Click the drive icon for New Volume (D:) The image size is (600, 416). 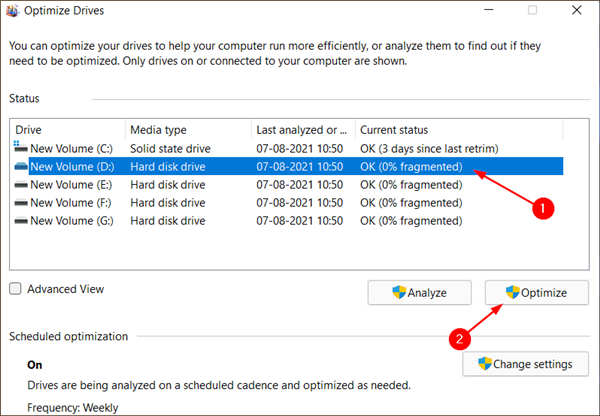pyautogui.click(x=21, y=166)
